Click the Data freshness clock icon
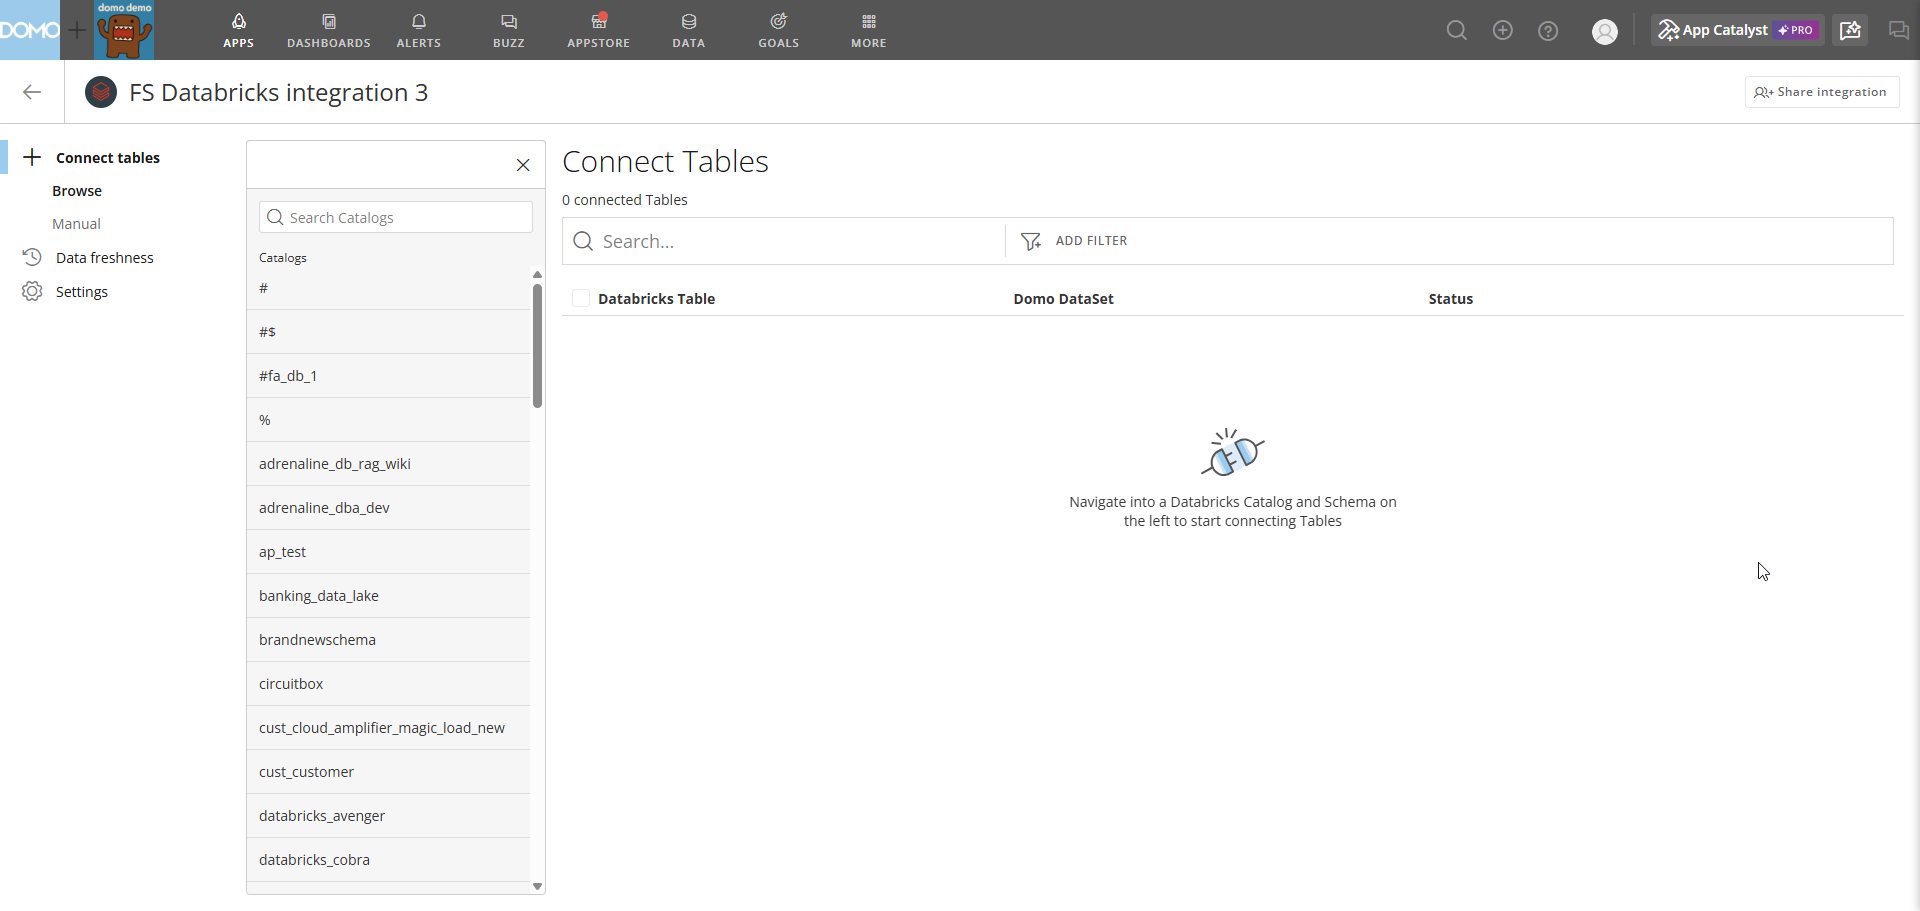 pos(32,257)
